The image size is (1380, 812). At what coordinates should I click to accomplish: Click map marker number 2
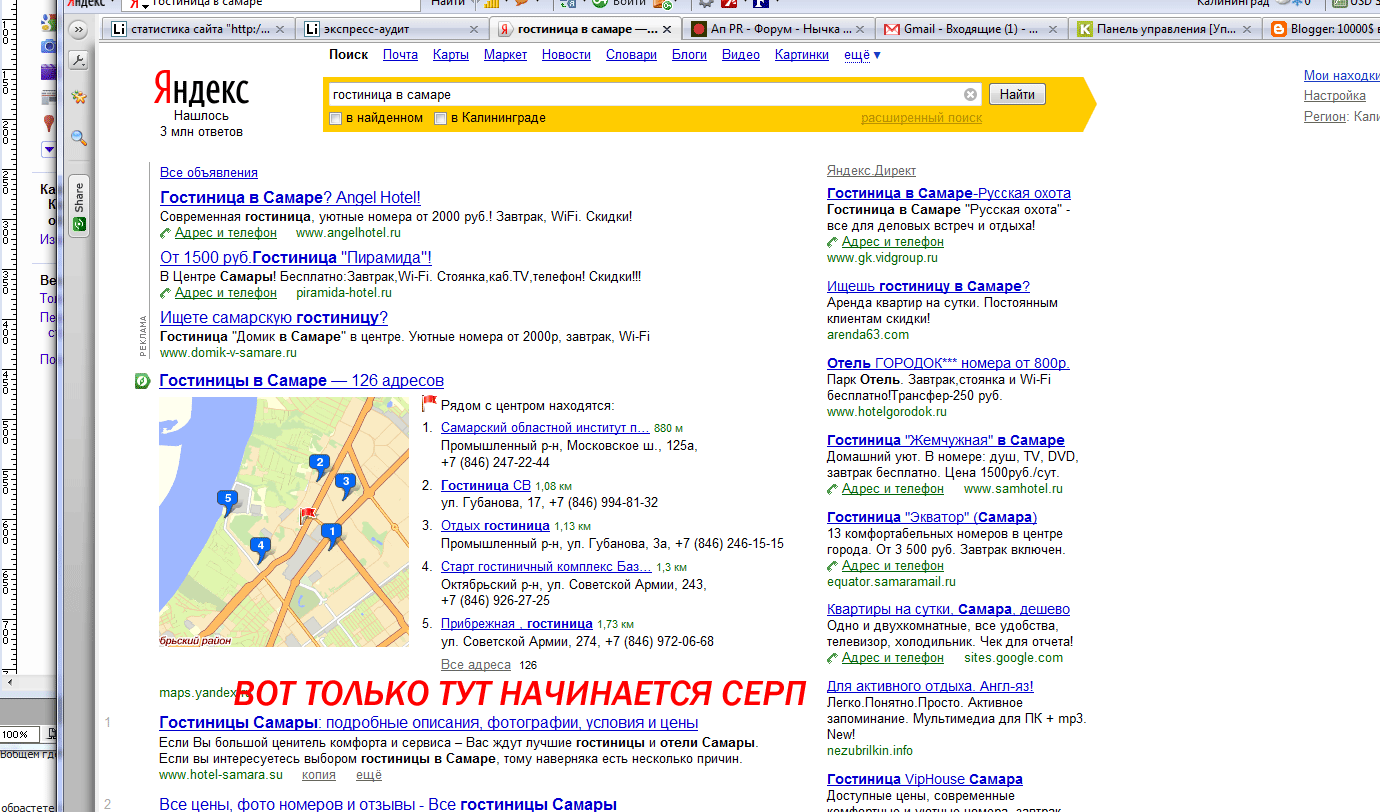(319, 464)
